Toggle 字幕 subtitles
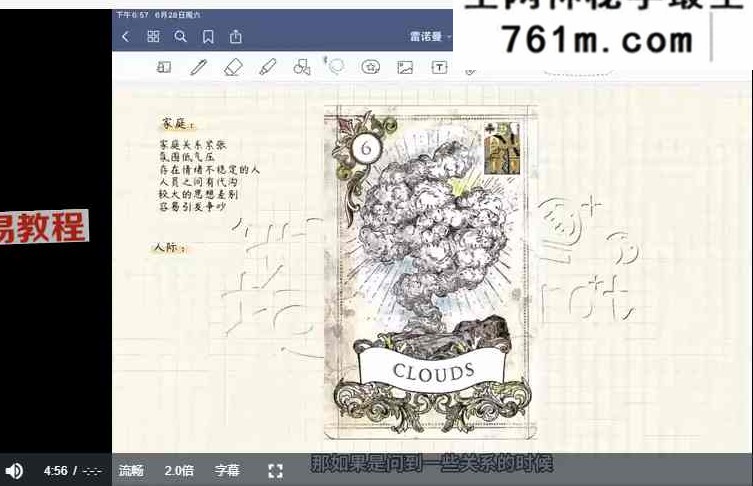The image size is (753, 486). click(x=227, y=471)
